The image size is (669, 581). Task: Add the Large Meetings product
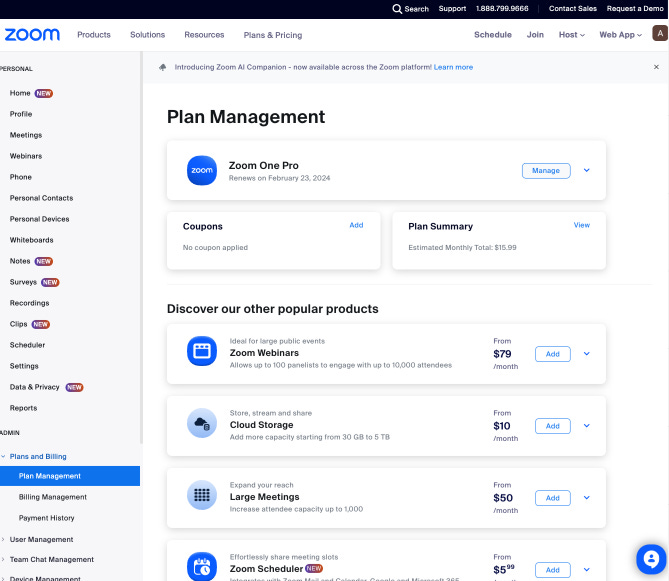553,498
